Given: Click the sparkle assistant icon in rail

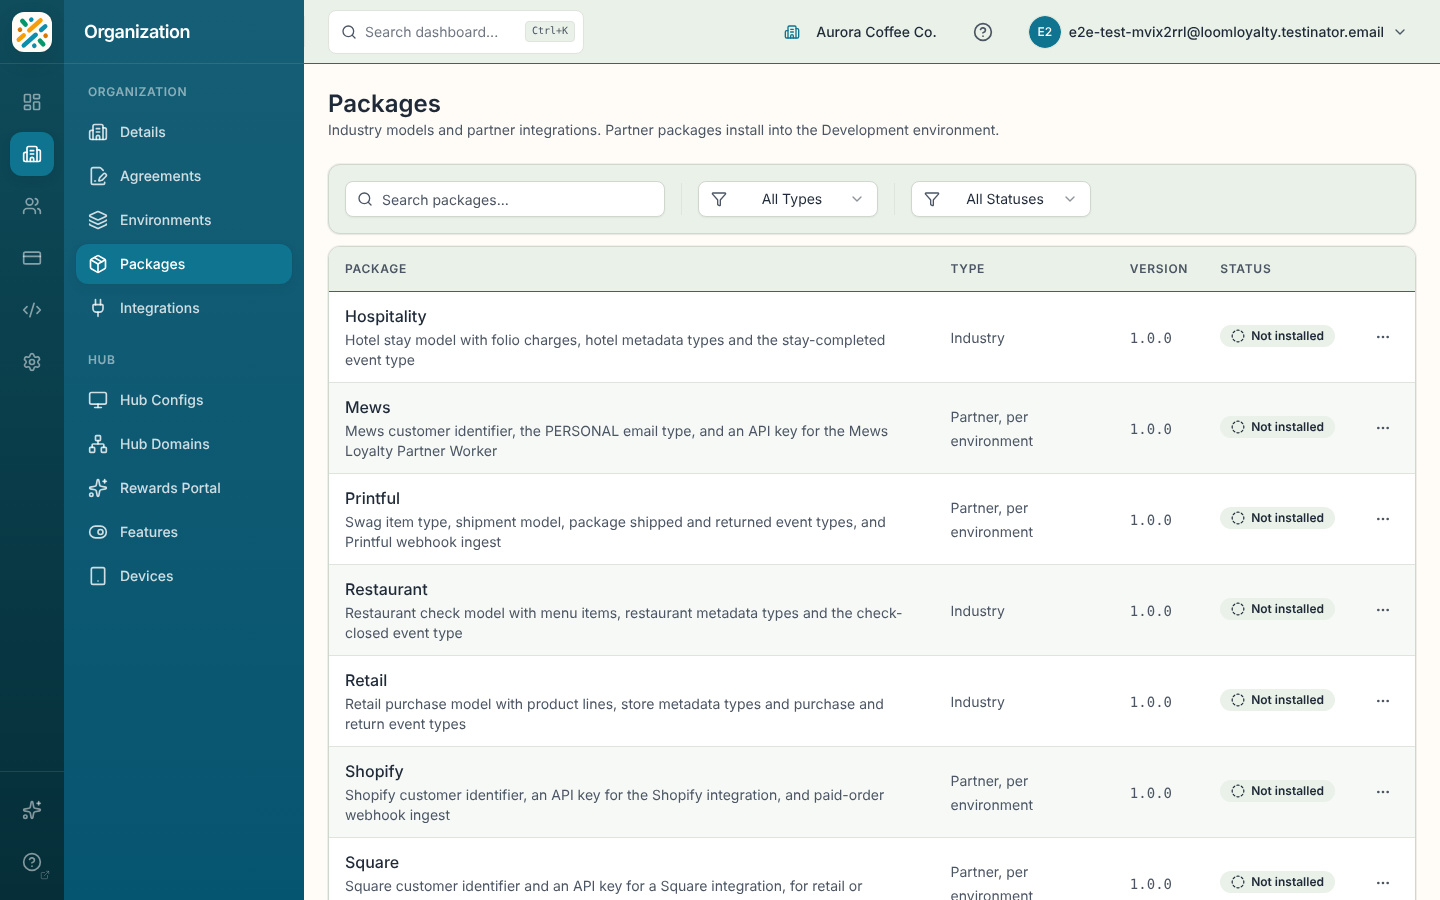Looking at the screenshot, I should pos(32,810).
